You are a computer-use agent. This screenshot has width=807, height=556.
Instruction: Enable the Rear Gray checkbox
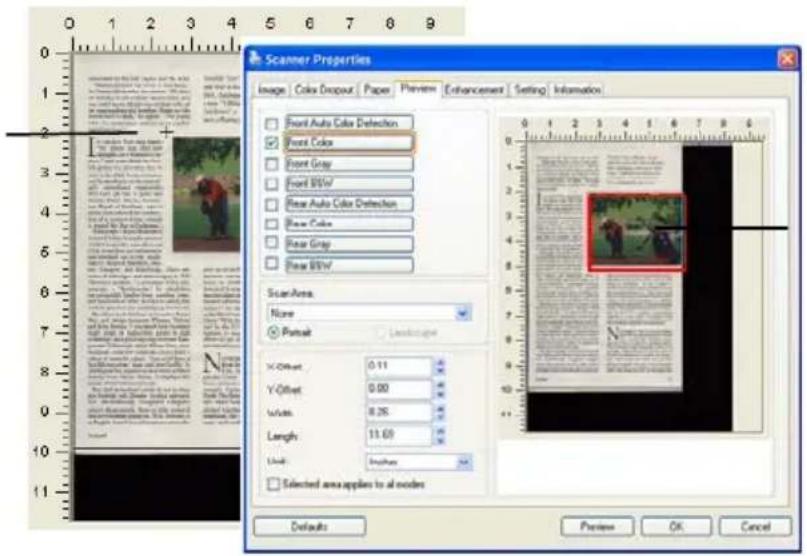271,243
